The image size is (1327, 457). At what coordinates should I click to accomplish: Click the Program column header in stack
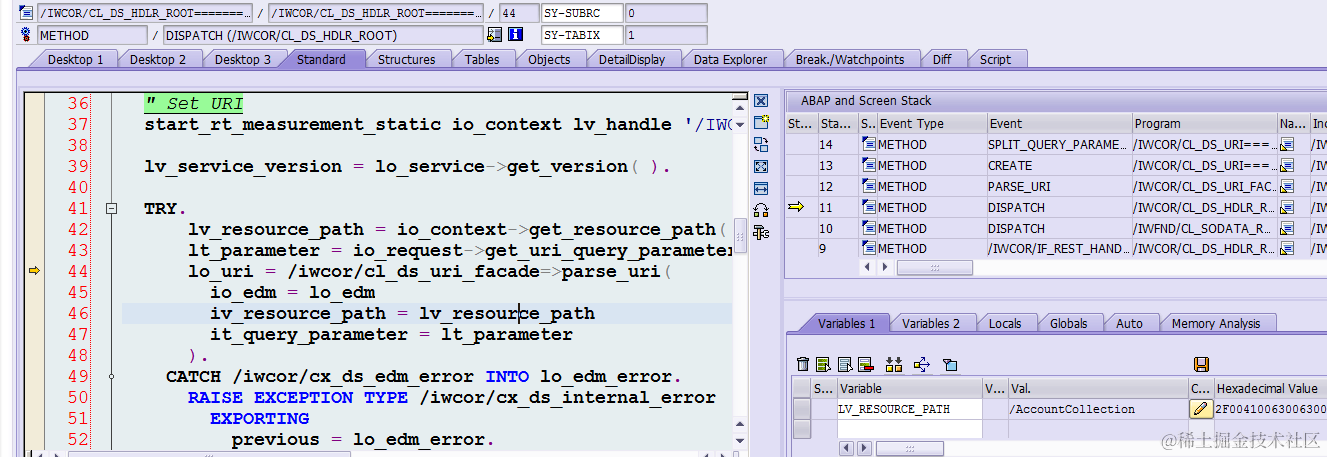click(x=1204, y=124)
